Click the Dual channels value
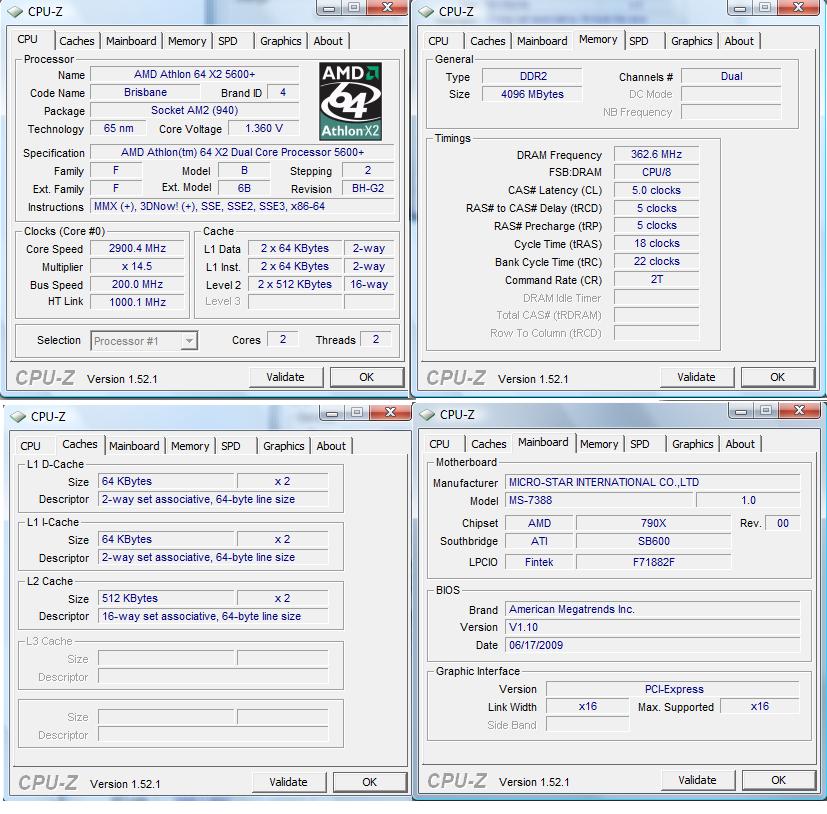 click(x=732, y=76)
